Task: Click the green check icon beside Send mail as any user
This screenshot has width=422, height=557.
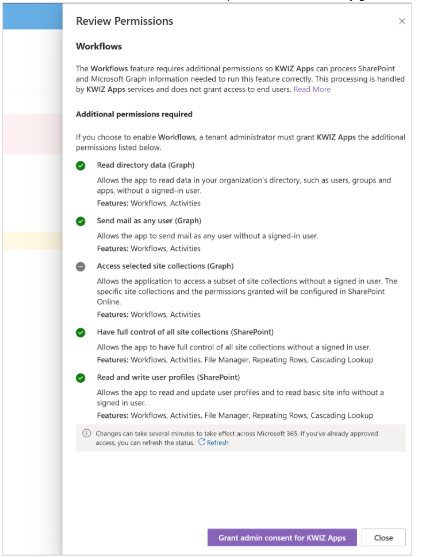Action: 81,221
